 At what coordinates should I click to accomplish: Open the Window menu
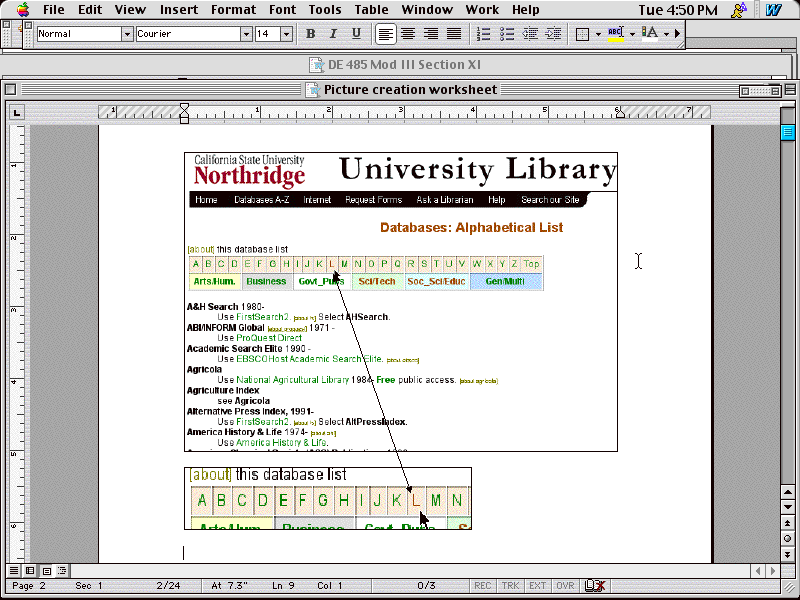[x=427, y=10]
